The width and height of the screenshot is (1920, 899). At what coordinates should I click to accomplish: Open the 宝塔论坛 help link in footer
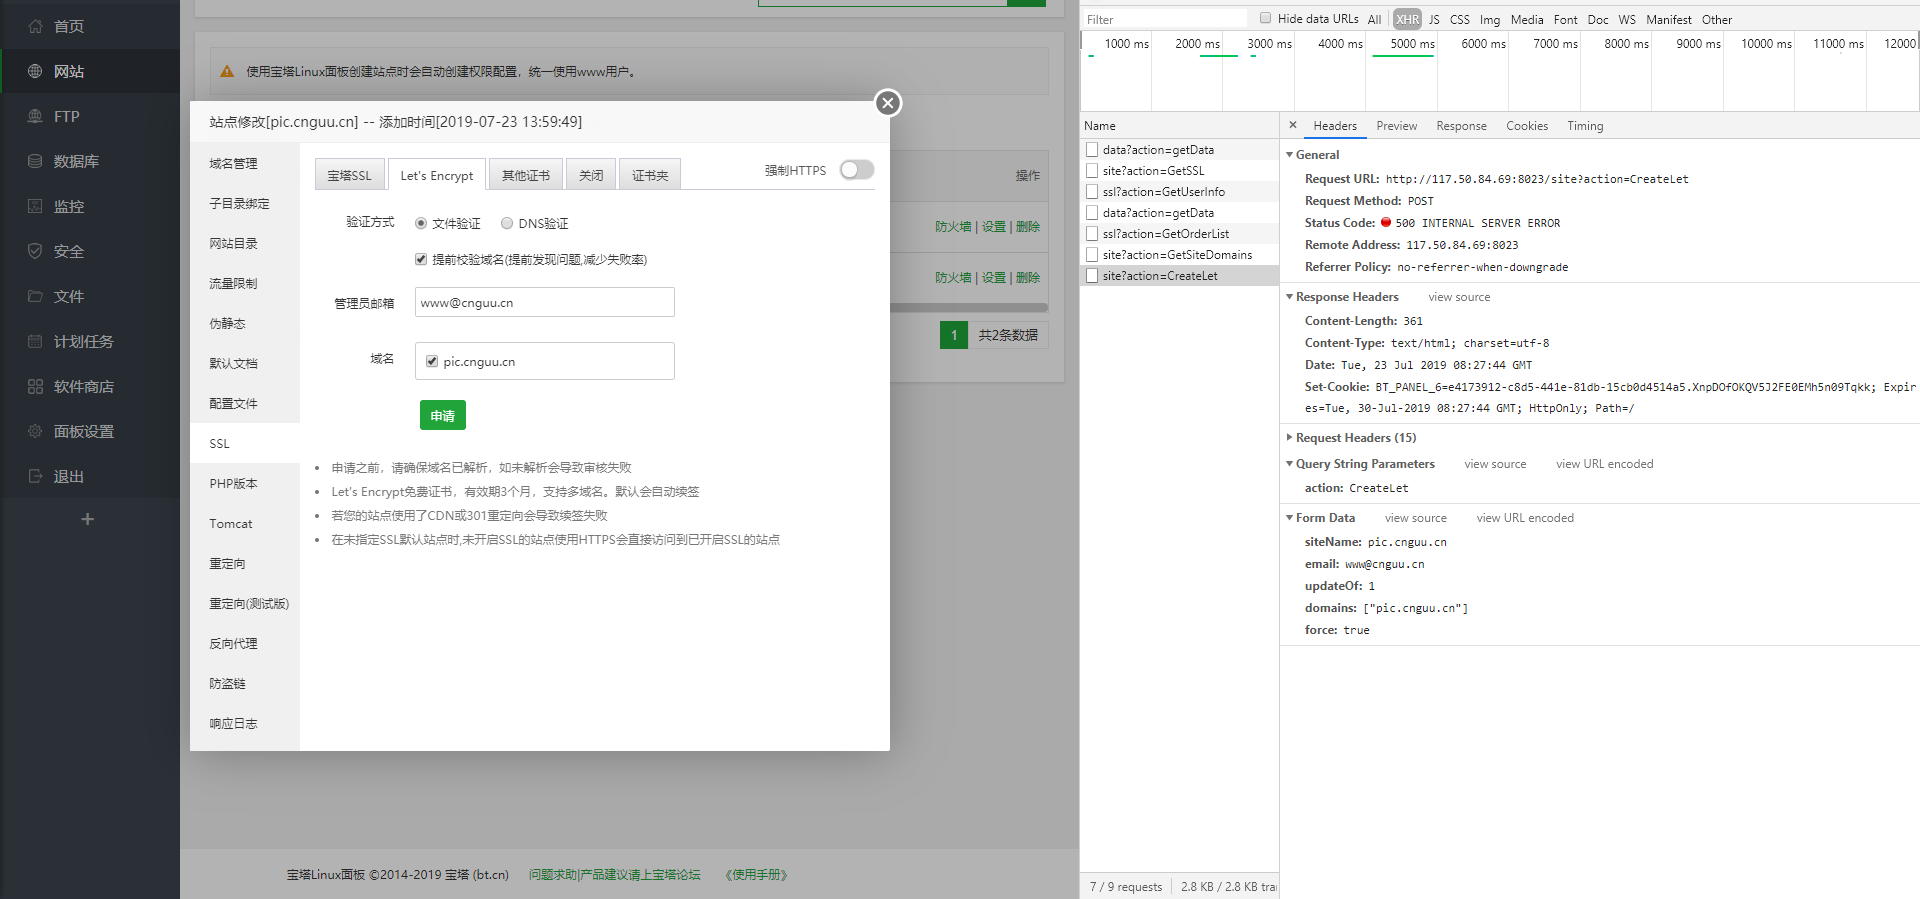pos(615,875)
